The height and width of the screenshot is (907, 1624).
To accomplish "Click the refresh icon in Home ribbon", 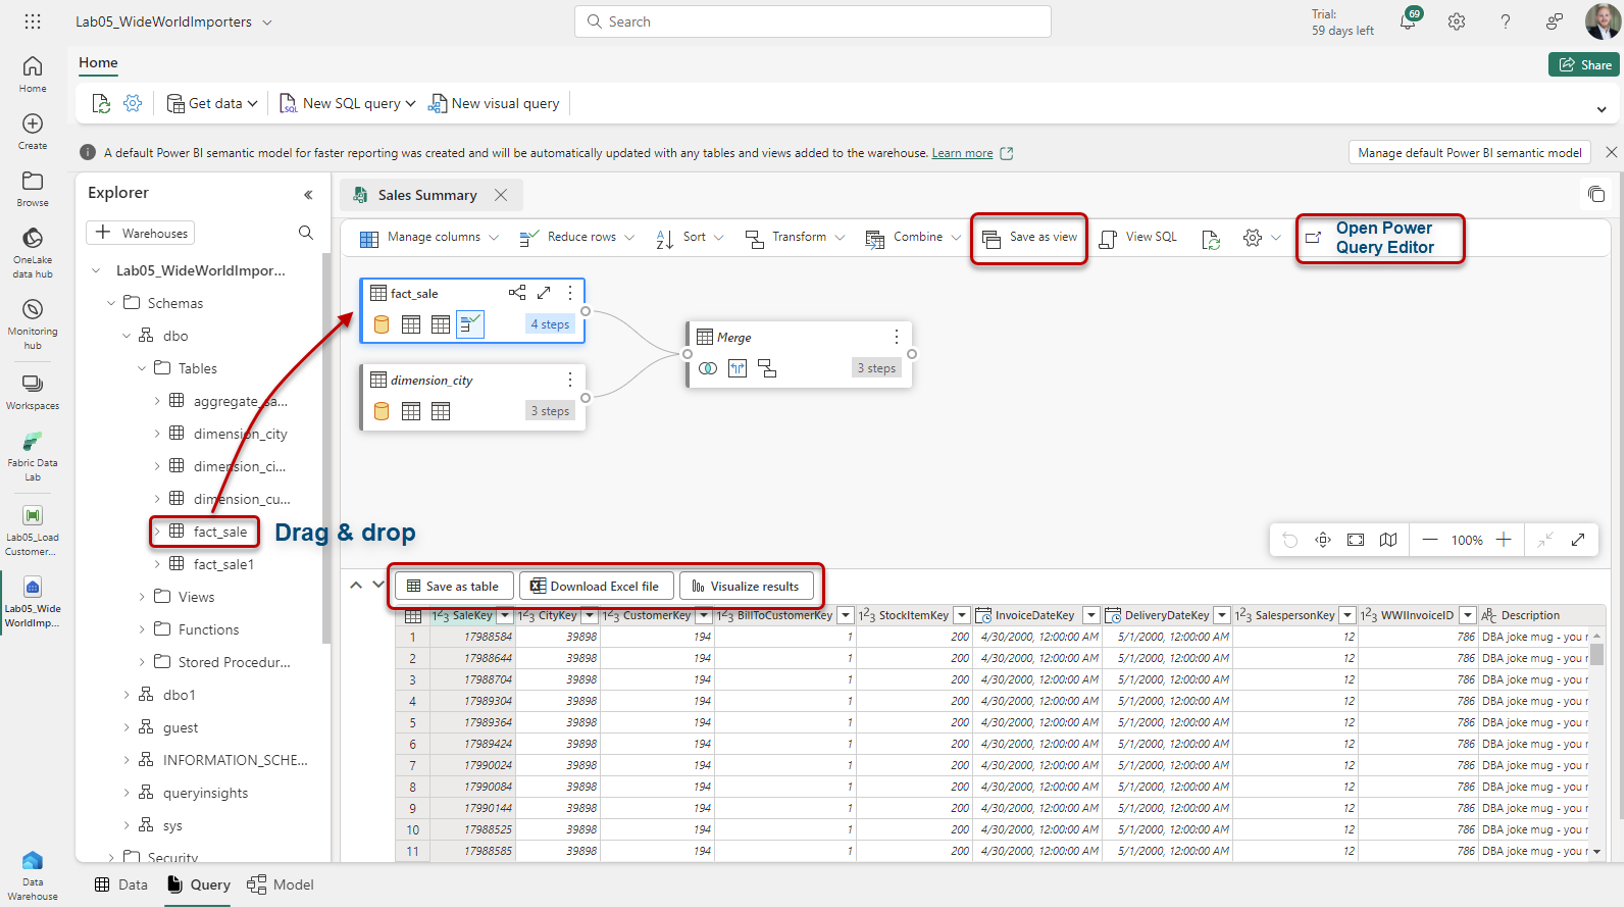I will [100, 103].
